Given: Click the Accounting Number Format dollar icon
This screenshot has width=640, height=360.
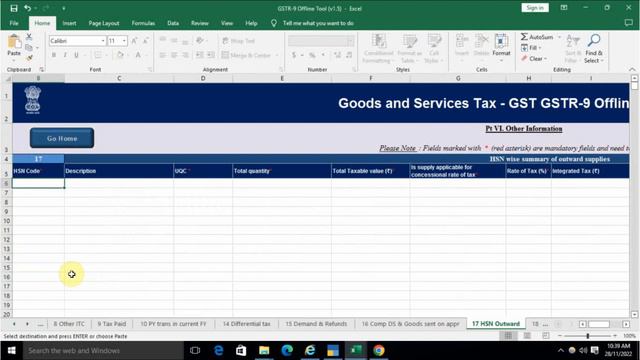Looking at the screenshot, I should (294, 55).
